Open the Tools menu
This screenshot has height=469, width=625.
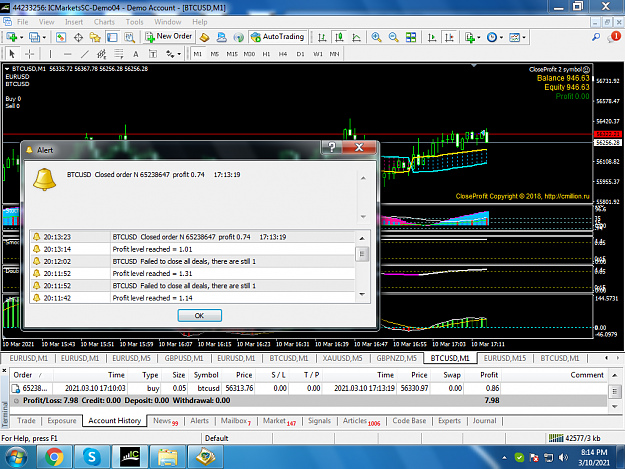[134, 22]
